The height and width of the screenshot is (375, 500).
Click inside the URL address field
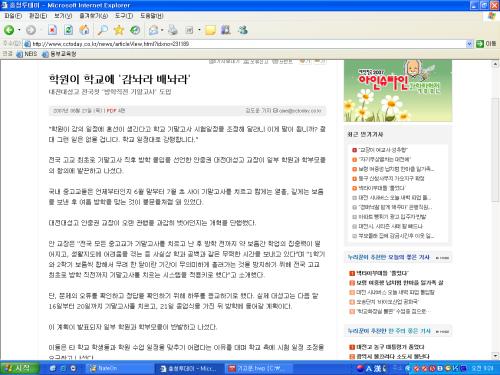[x=248, y=44]
